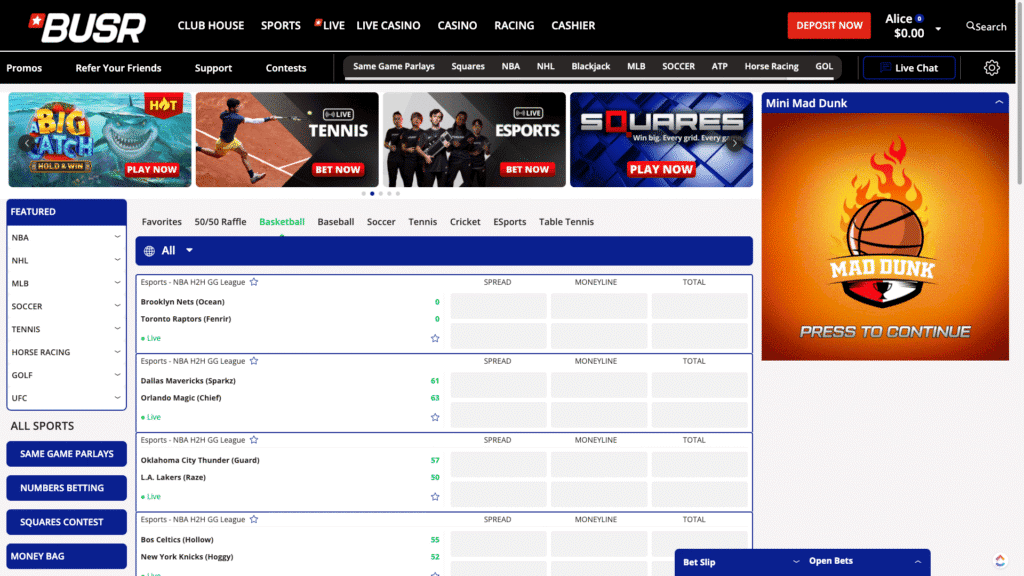The height and width of the screenshot is (576, 1024).
Task: Click the SQUARES CONTEST sidebar button
Action: tap(67, 522)
